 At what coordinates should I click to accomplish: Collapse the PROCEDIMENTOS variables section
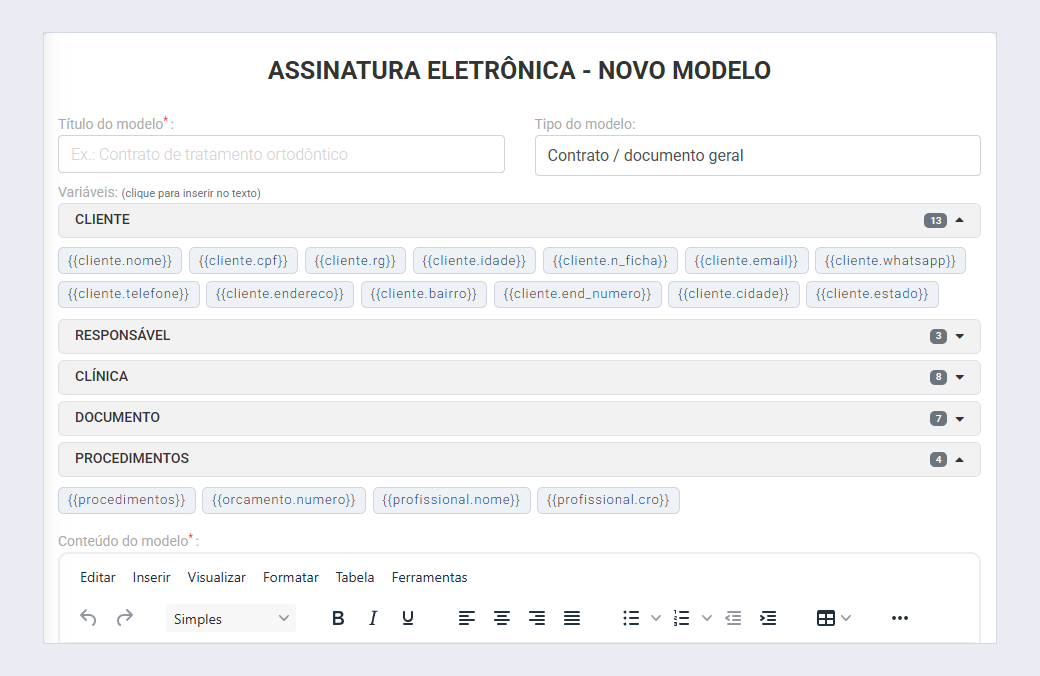pos(519,459)
